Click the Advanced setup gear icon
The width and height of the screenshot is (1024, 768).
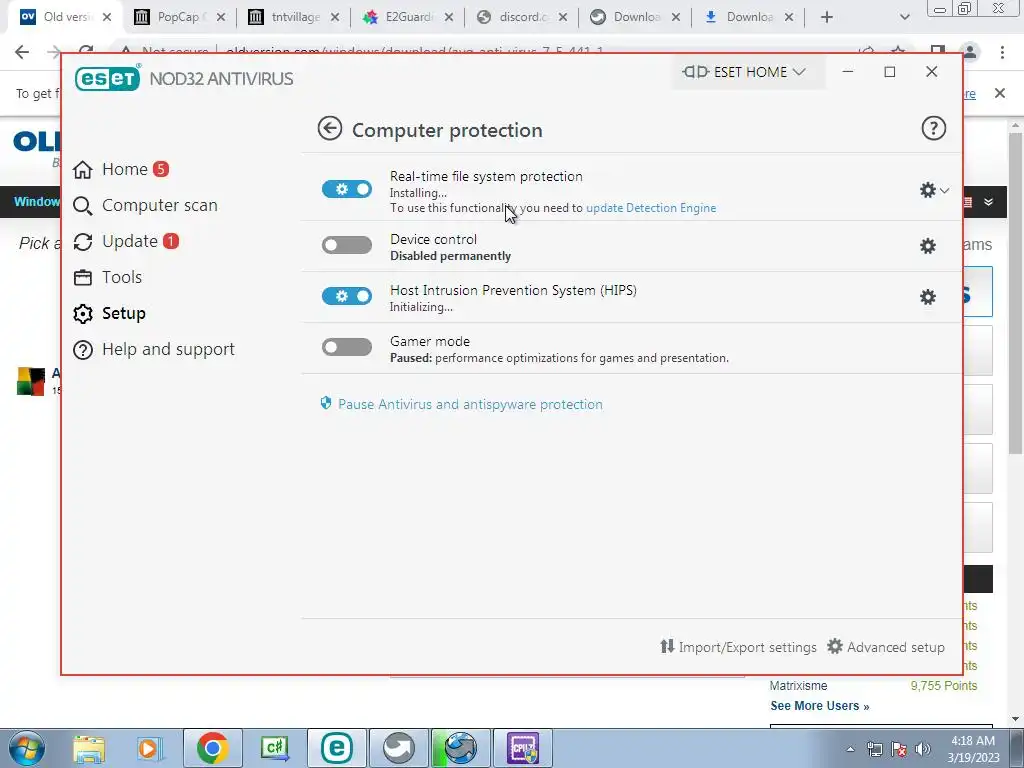coord(835,647)
